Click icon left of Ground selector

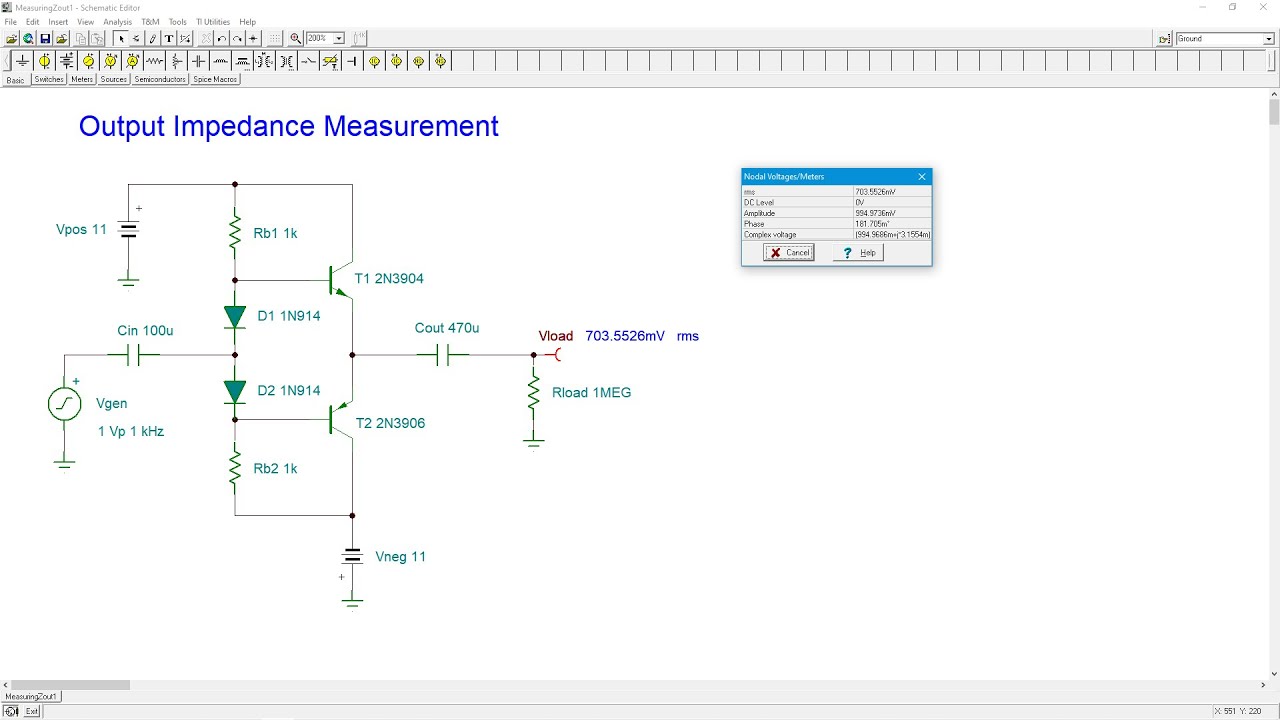pos(1164,39)
